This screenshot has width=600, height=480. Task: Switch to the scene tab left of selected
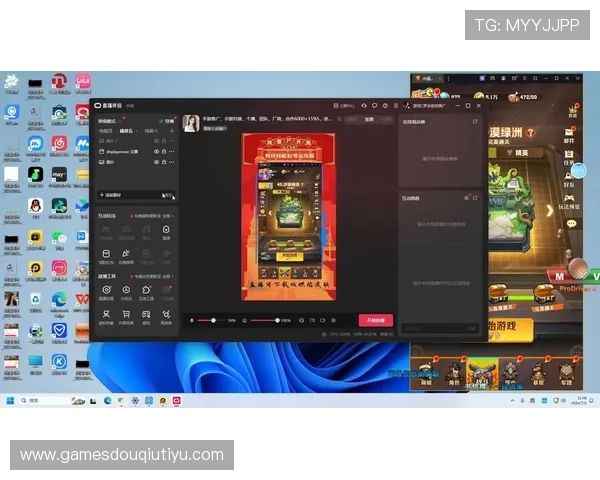pyautogui.click(x=106, y=131)
